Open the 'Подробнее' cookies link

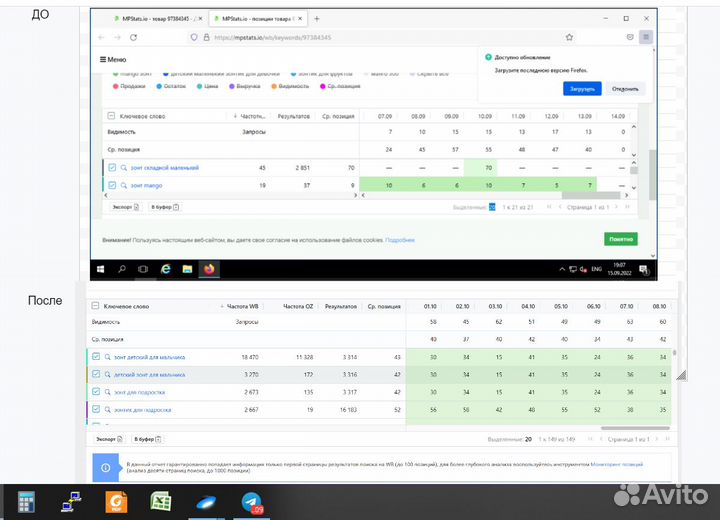pos(400,240)
